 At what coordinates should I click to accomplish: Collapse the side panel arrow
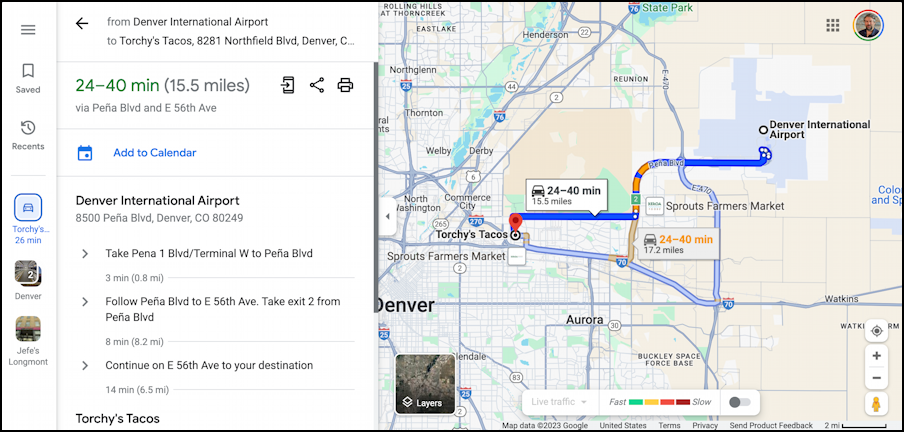click(387, 216)
